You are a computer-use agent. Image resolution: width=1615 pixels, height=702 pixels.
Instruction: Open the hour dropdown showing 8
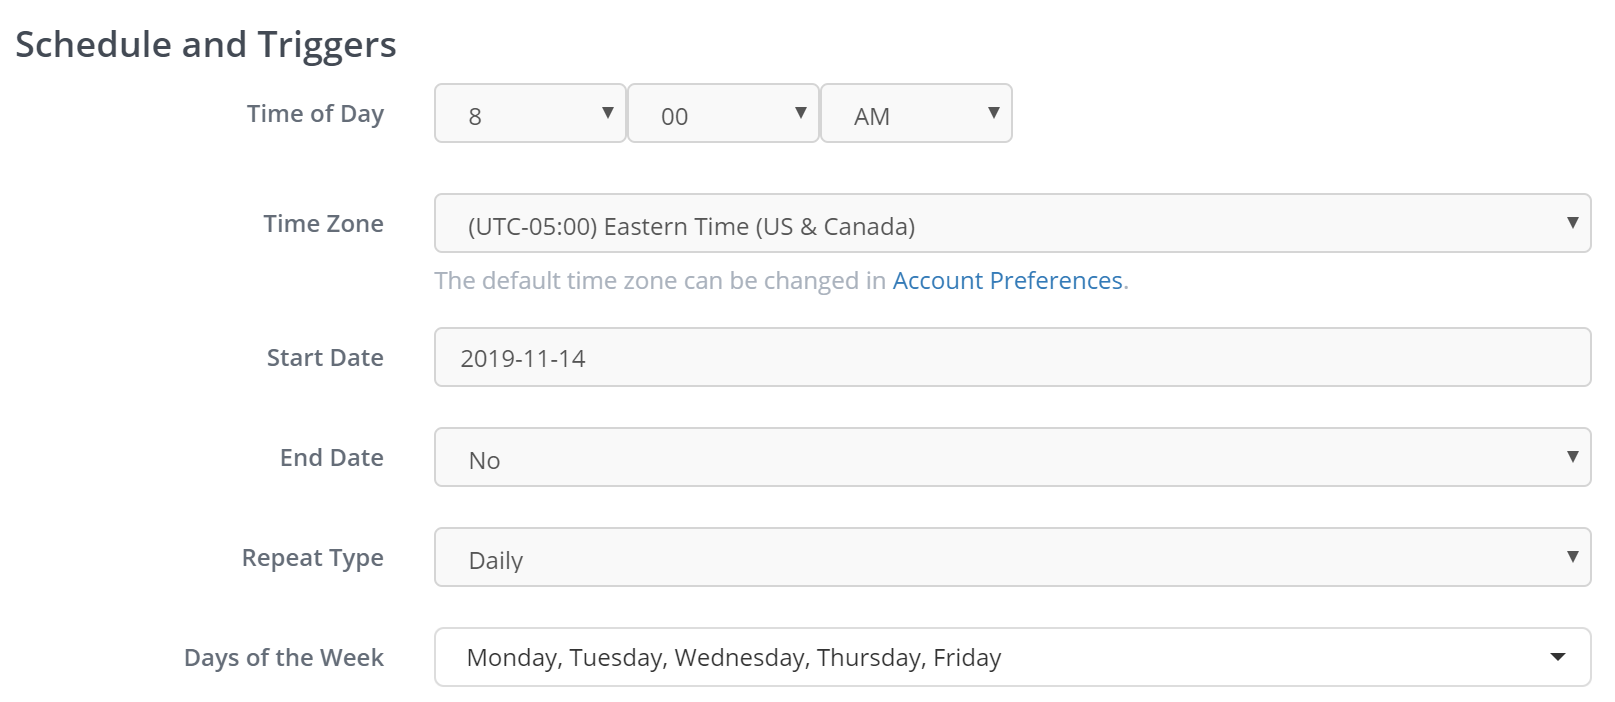coord(530,114)
